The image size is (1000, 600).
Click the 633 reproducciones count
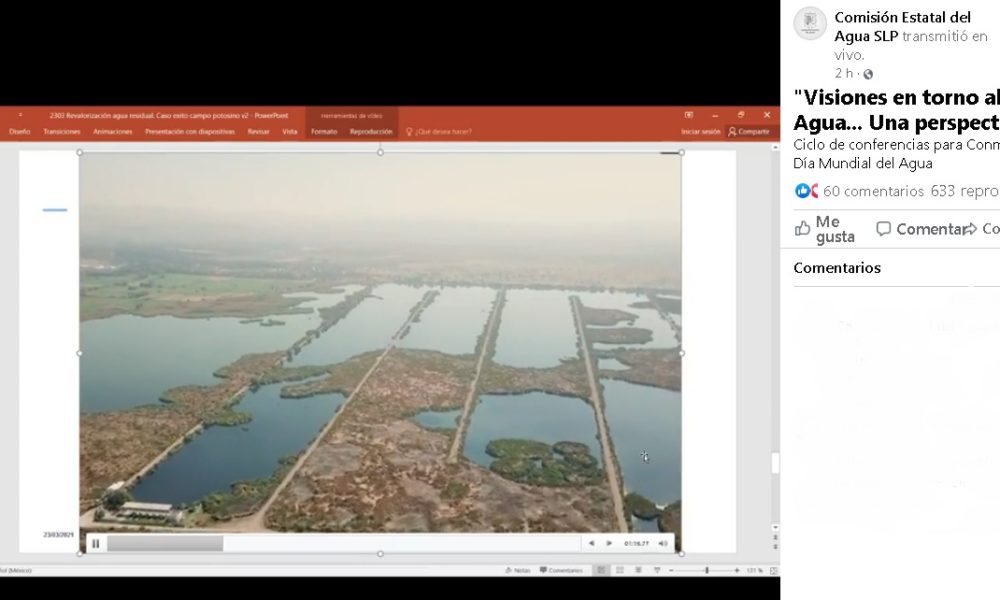point(965,191)
